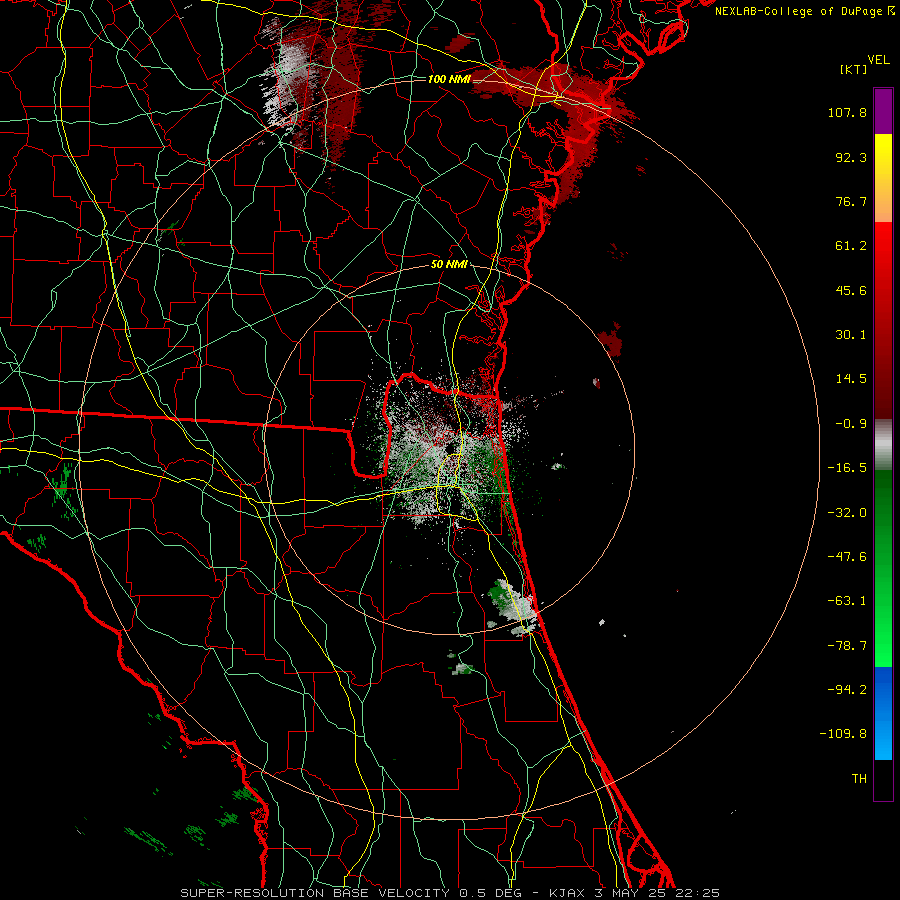Click the -78.7 velocity scale value
The width and height of the screenshot is (900, 900).
pos(847,646)
